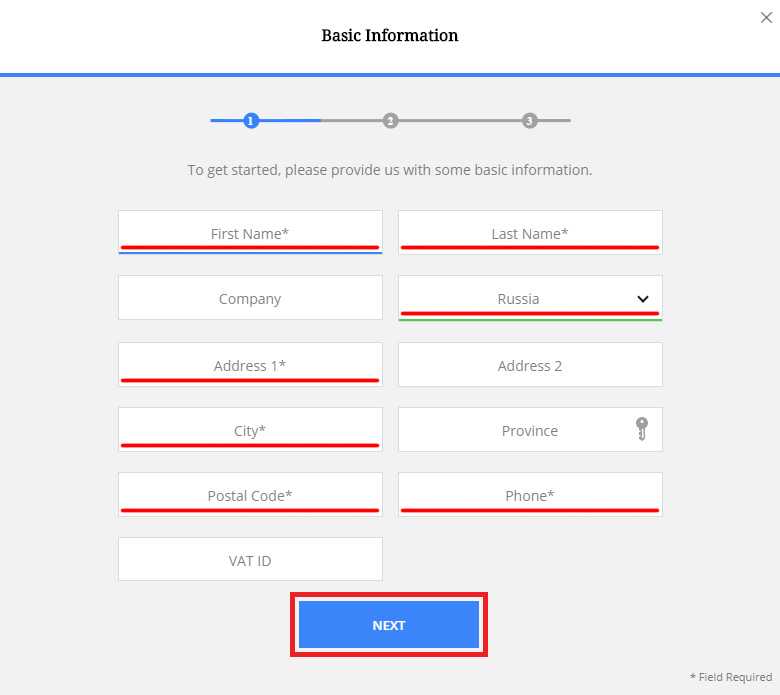
Task: Open the Russia country selector
Action: [530, 298]
